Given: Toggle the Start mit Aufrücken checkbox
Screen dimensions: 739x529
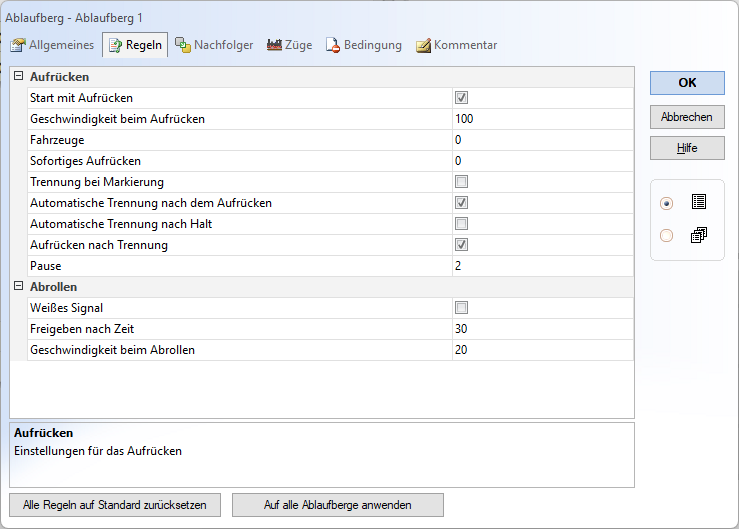Looking at the screenshot, I should point(461,98).
